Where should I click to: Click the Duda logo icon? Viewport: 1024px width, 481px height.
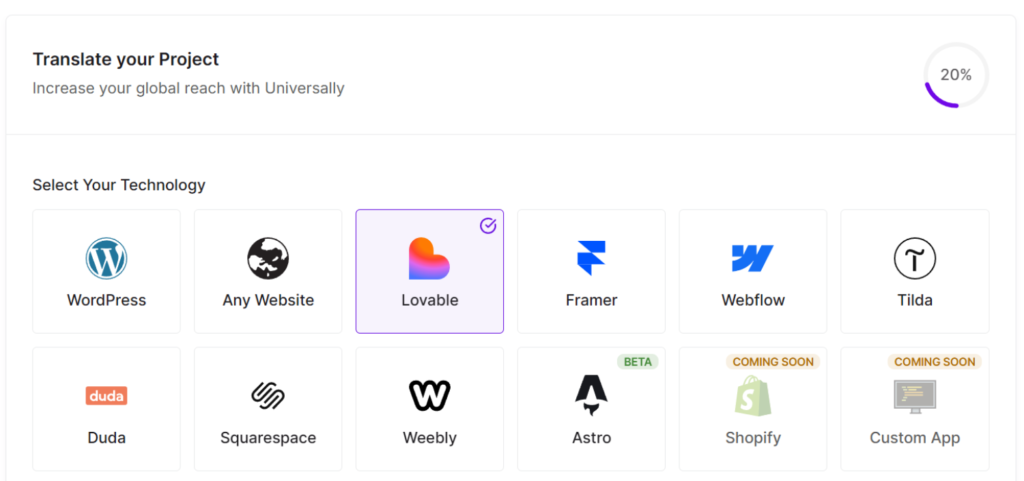106,396
